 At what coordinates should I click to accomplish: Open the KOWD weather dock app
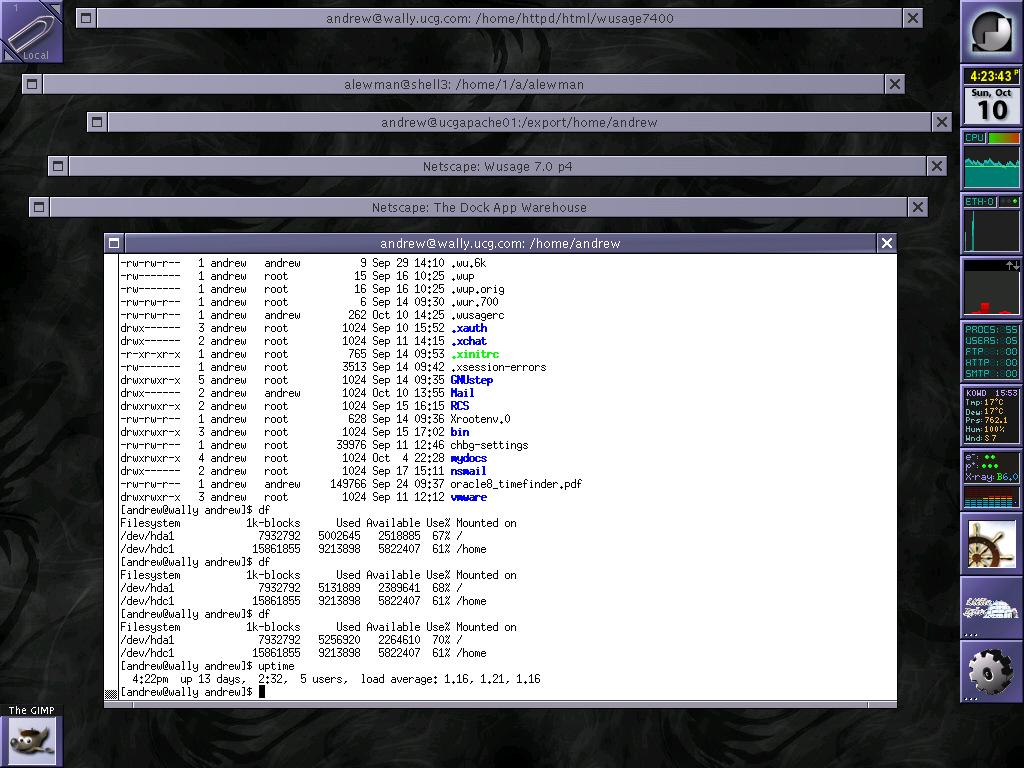[991, 416]
